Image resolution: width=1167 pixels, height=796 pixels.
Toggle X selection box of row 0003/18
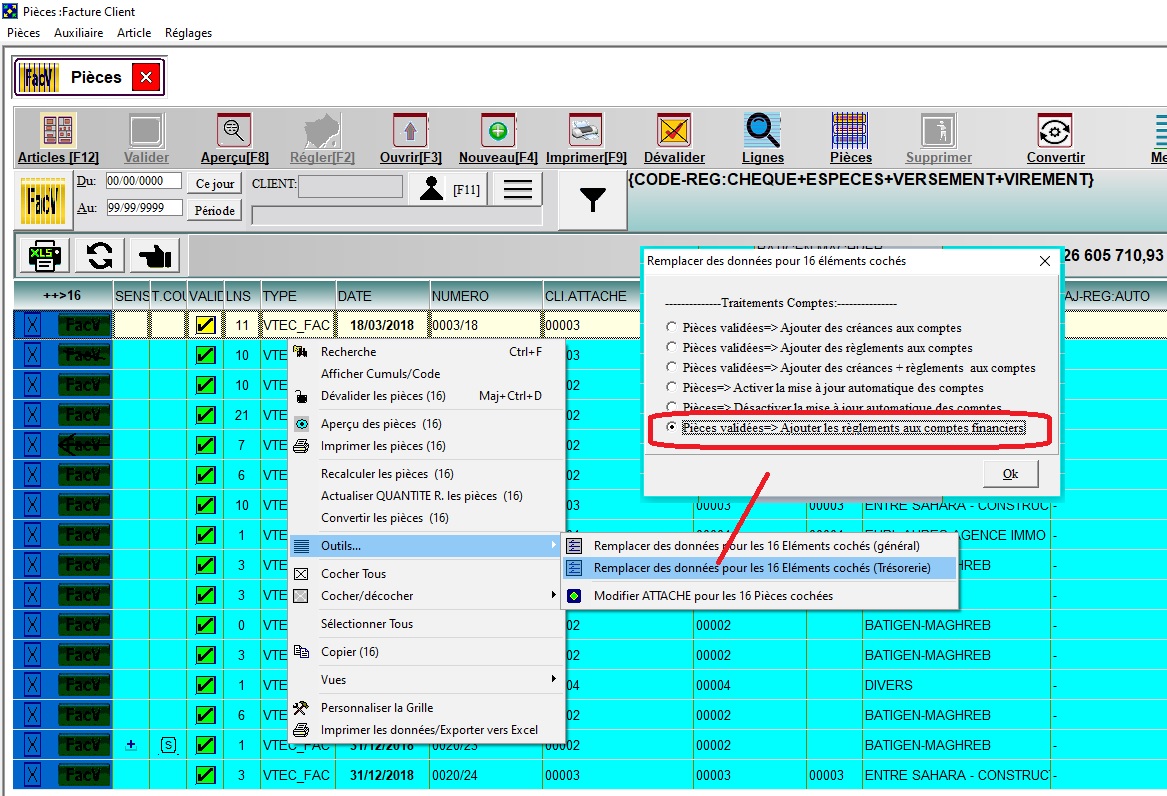(x=33, y=325)
